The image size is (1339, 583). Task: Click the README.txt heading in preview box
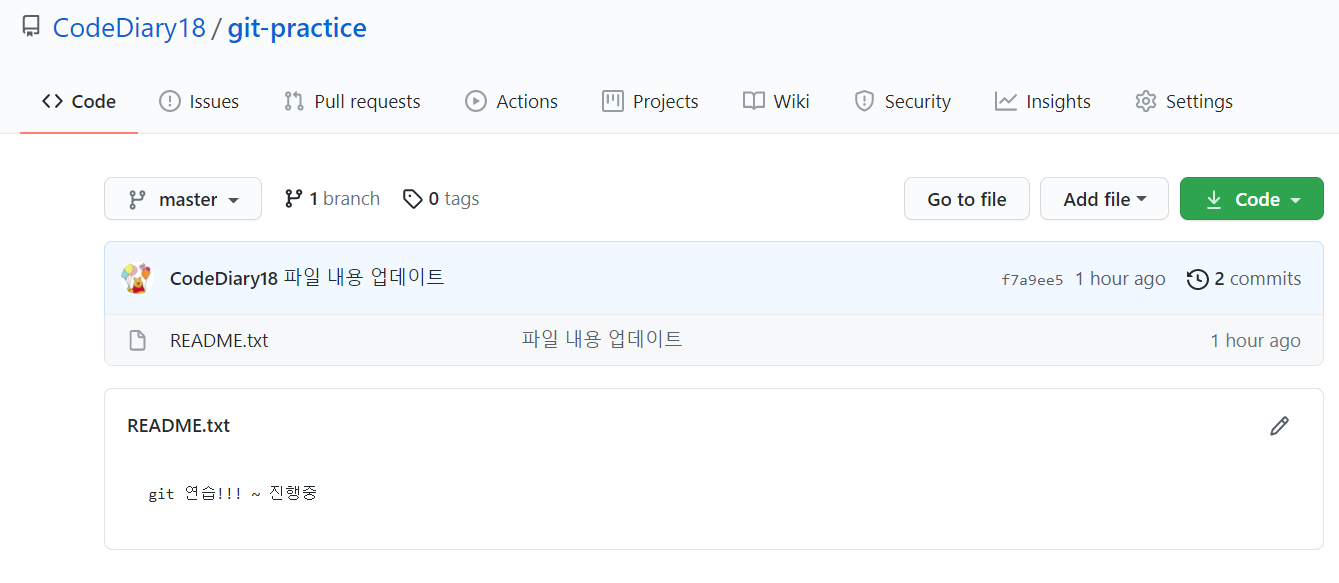pyautogui.click(x=179, y=425)
